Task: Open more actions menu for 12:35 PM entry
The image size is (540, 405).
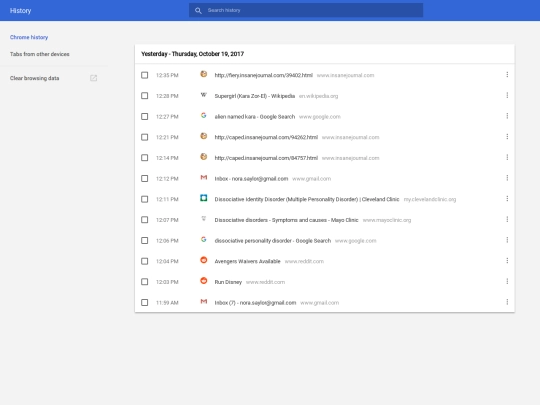Action: point(507,75)
